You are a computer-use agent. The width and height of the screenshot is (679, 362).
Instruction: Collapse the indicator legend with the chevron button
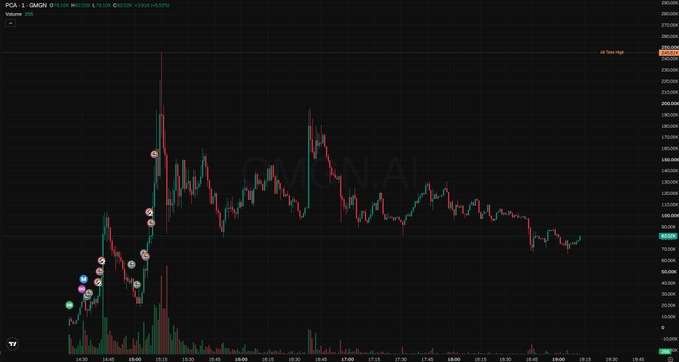pyautogui.click(x=10, y=23)
